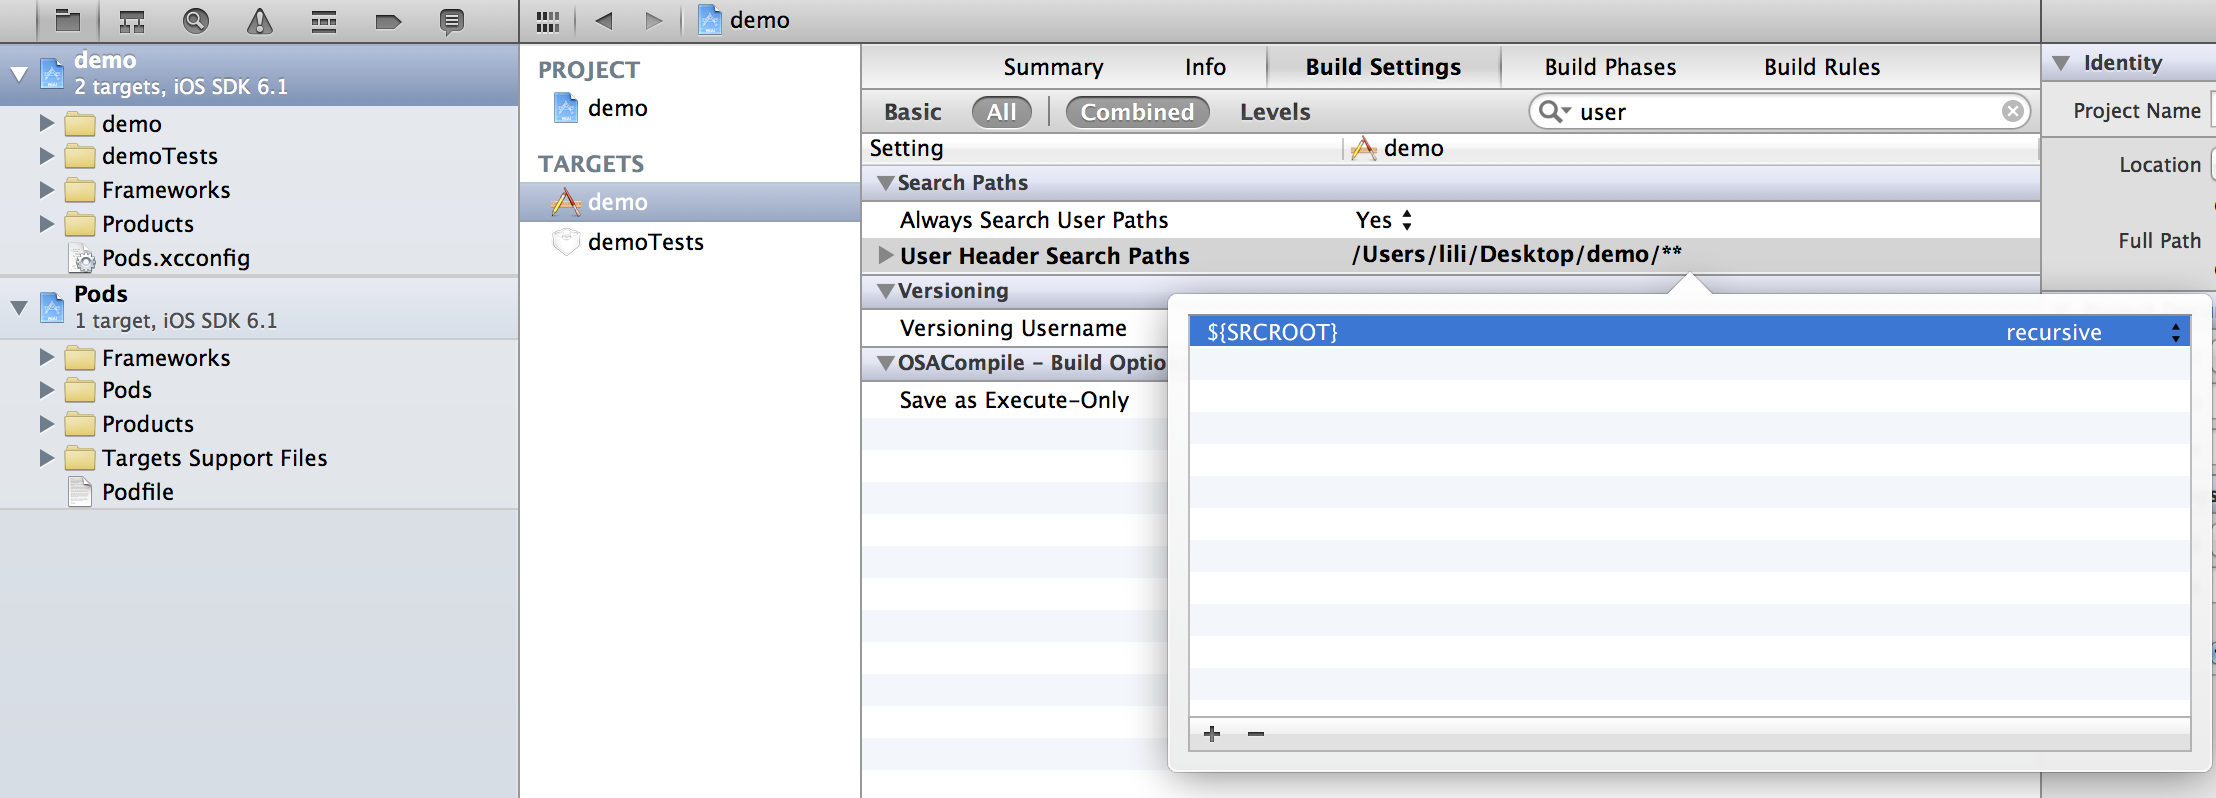Click the search field containing user
The width and height of the screenshot is (2216, 798).
pyautogui.click(x=1780, y=111)
